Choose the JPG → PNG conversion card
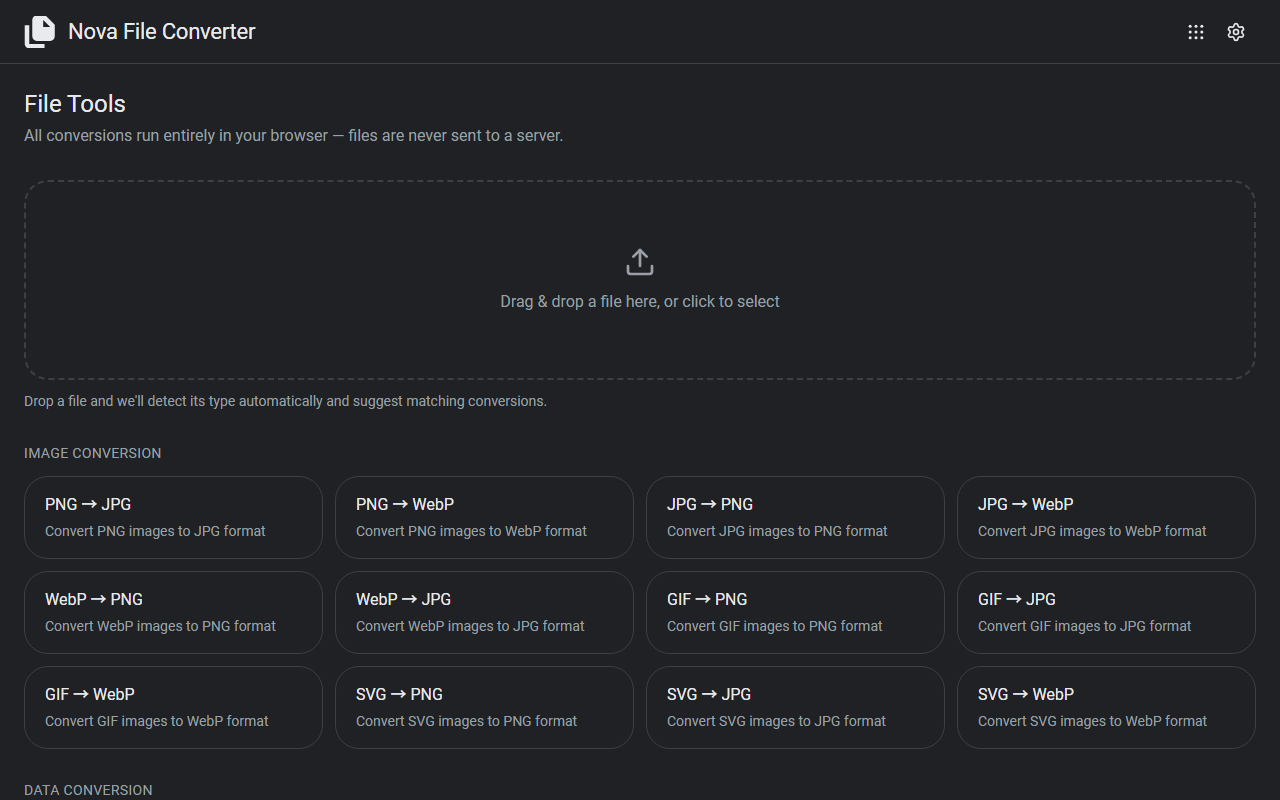The height and width of the screenshot is (800, 1280). 795,517
